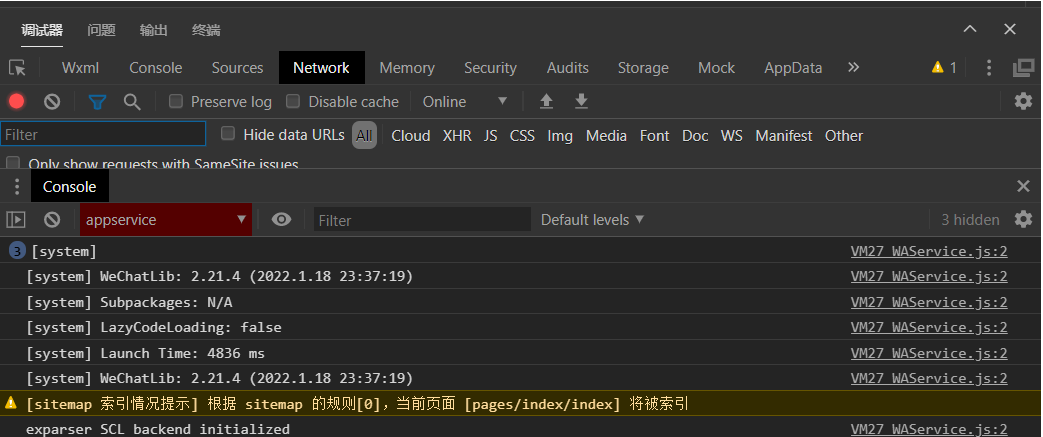Viewport: 1043px width, 437px height.
Task: Import HAR file with upload arrow
Action: pos(546,101)
